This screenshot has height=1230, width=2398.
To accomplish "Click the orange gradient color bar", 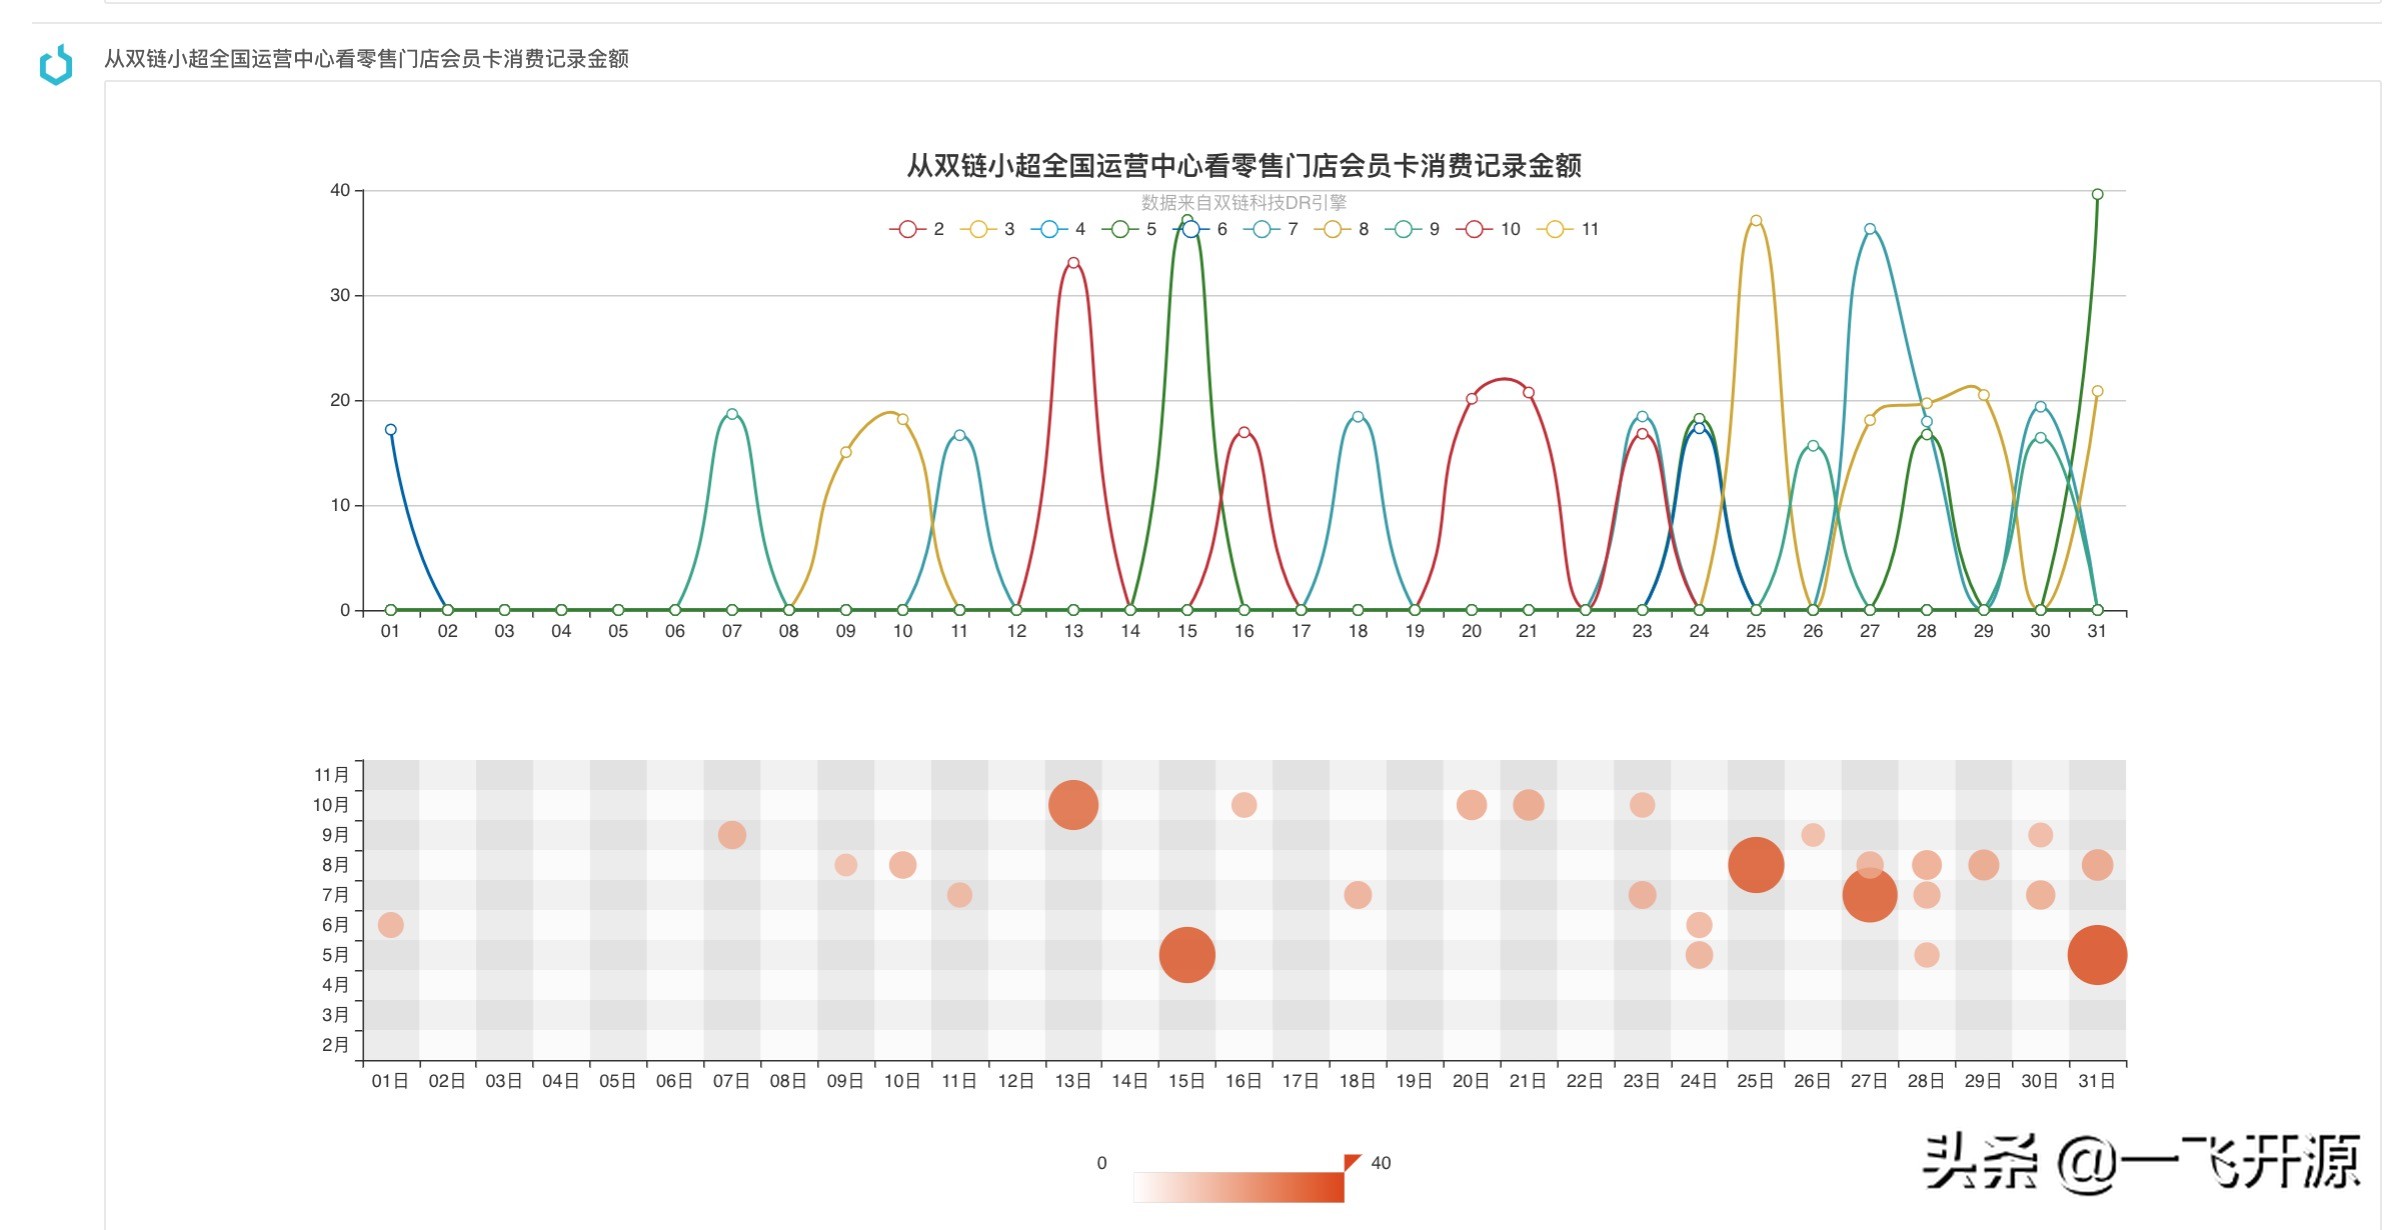I will click(1238, 1187).
